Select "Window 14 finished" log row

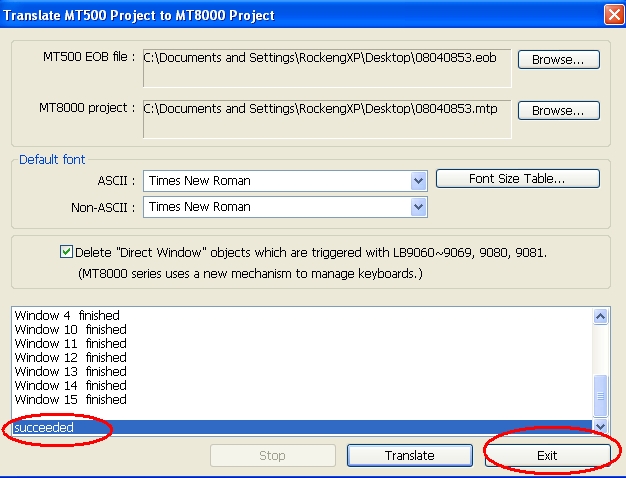click(302, 385)
